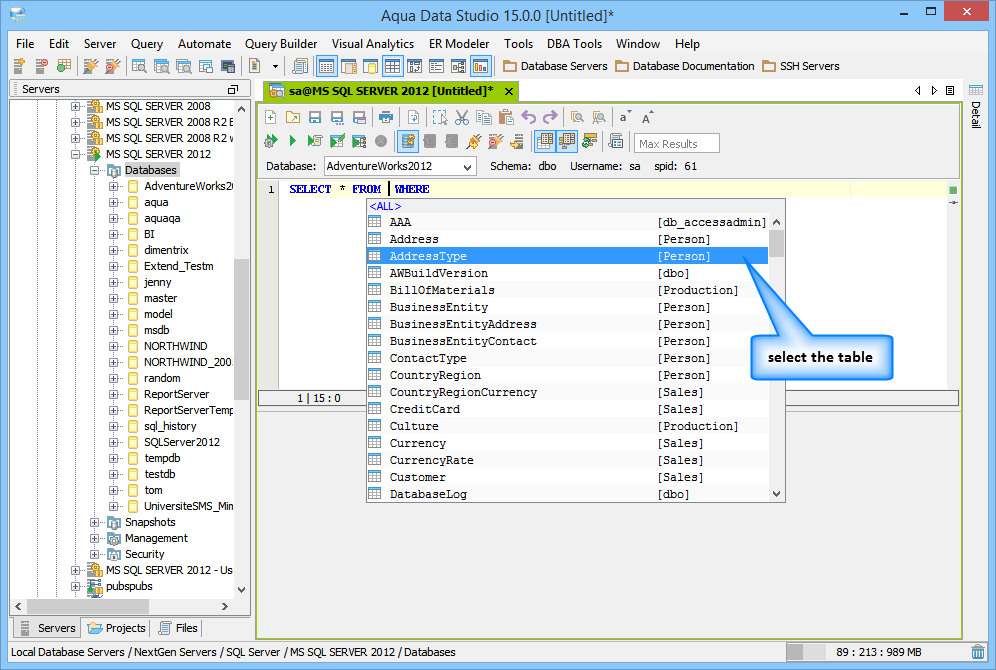The height and width of the screenshot is (670, 996).
Task: Paste from clipboard using the clipboard icon
Action: tap(506, 117)
